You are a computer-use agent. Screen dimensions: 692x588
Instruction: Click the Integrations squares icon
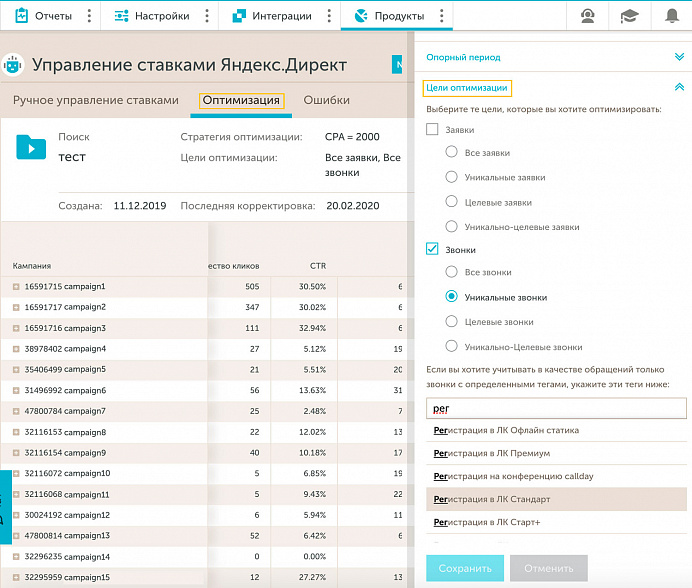point(239,16)
